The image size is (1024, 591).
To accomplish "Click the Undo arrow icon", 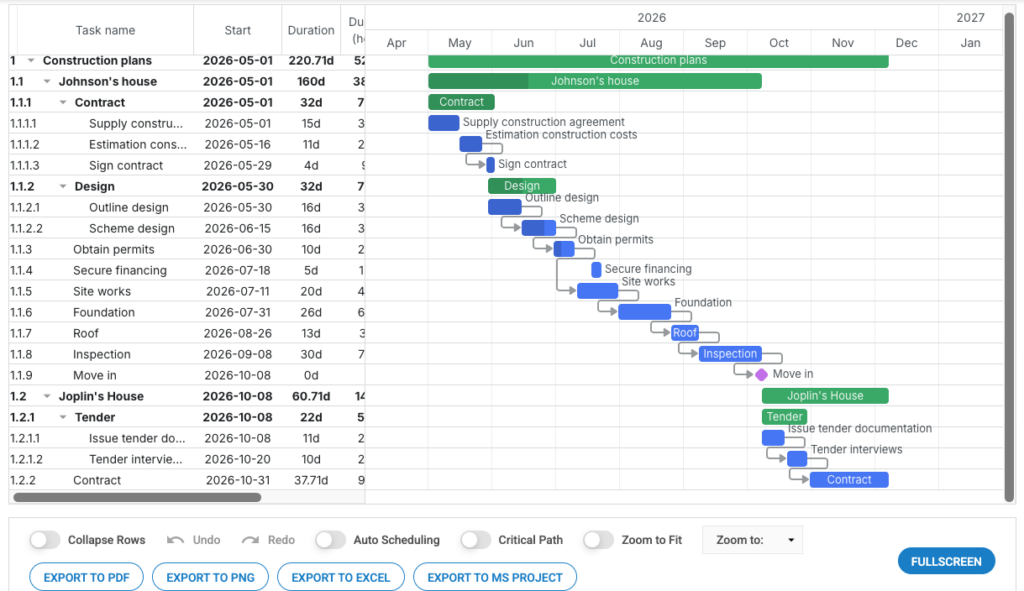I will coord(175,540).
